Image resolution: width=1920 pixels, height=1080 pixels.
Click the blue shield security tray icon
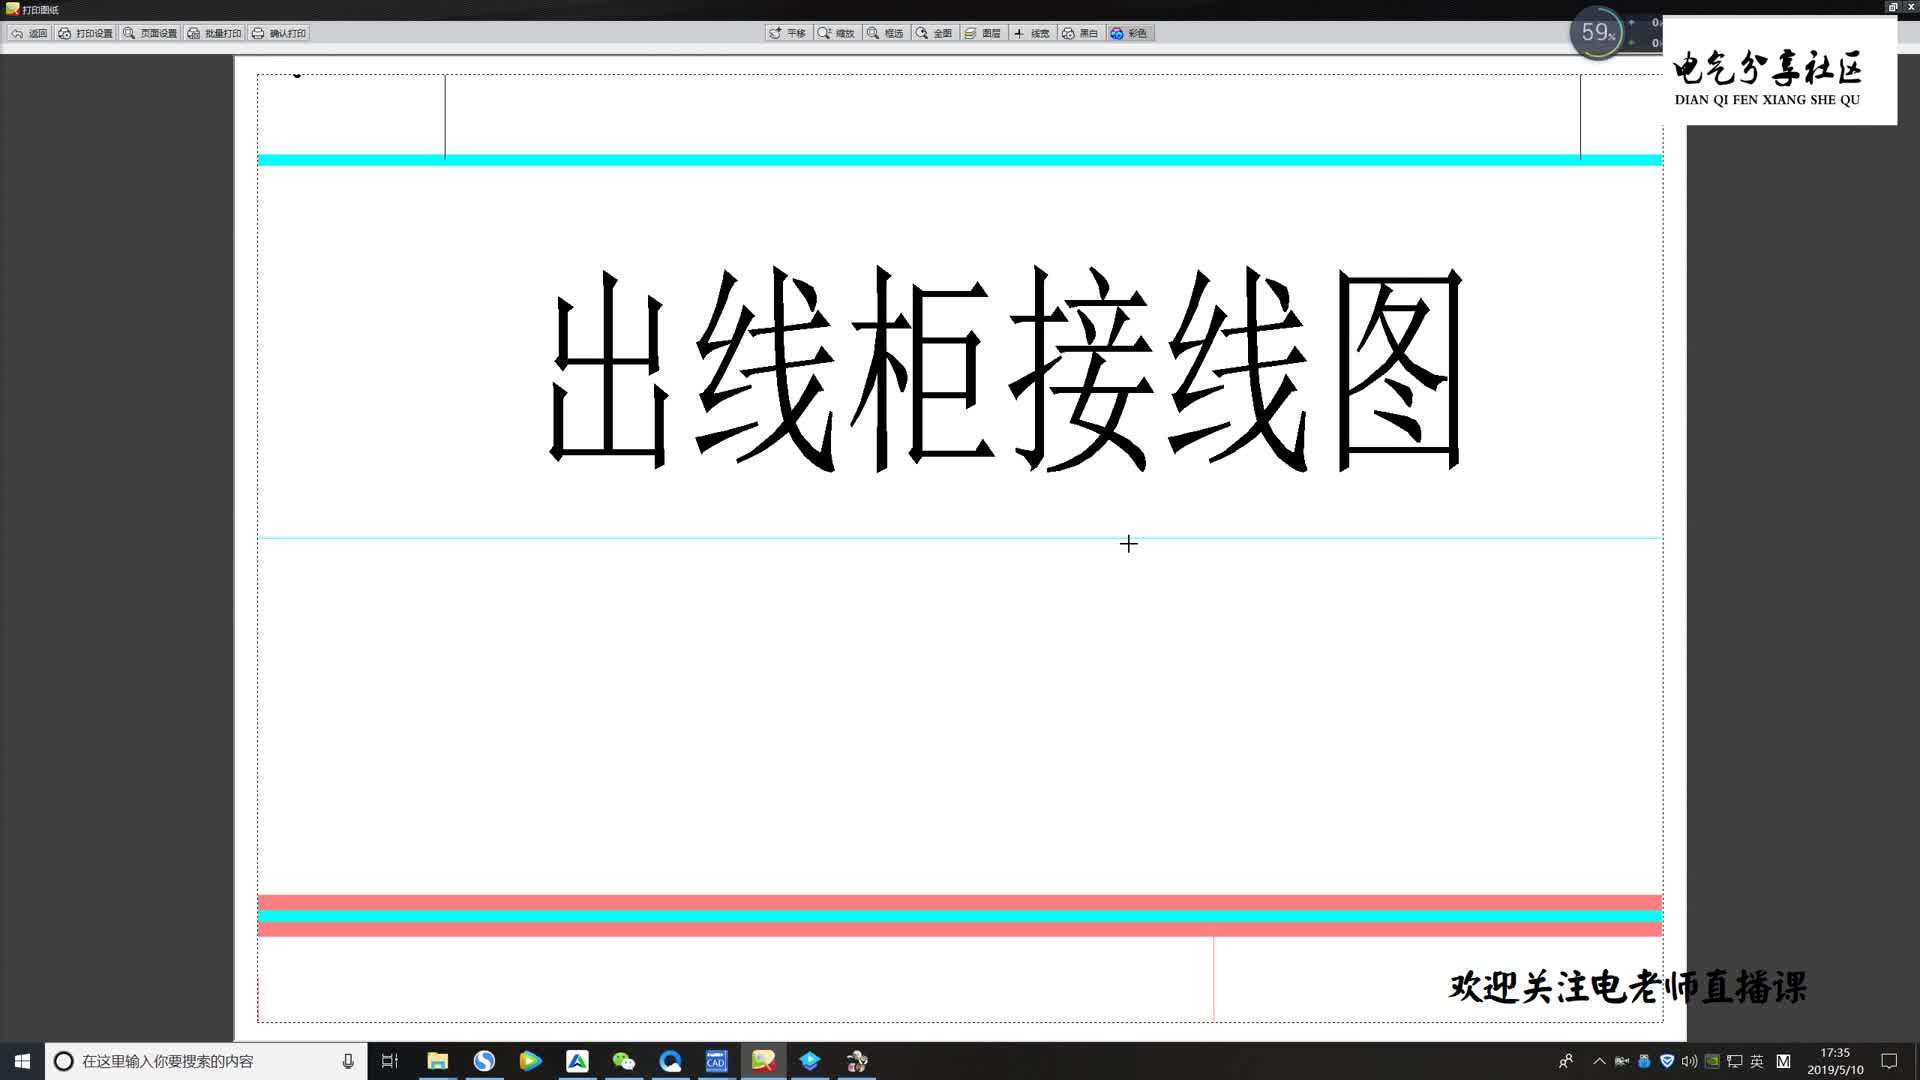coord(1667,1061)
